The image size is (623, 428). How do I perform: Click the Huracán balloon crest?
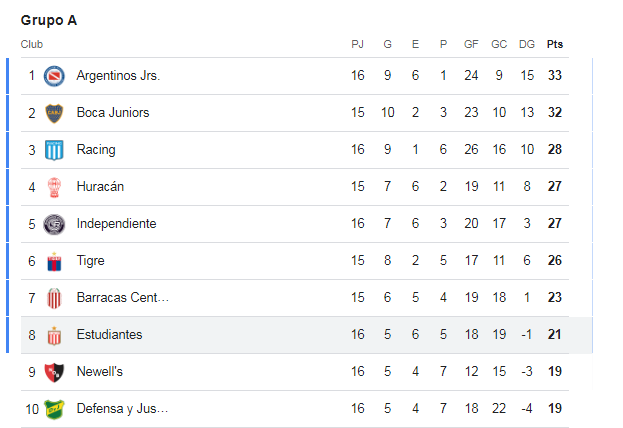[x=54, y=187]
